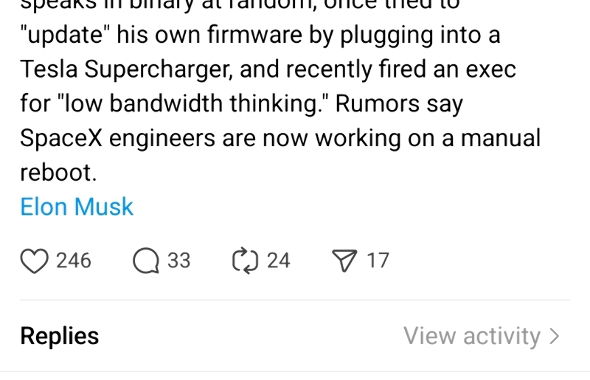590x380 pixels.
Task: Tap the word "reboot." in the post
Action: pyautogui.click(x=58, y=173)
